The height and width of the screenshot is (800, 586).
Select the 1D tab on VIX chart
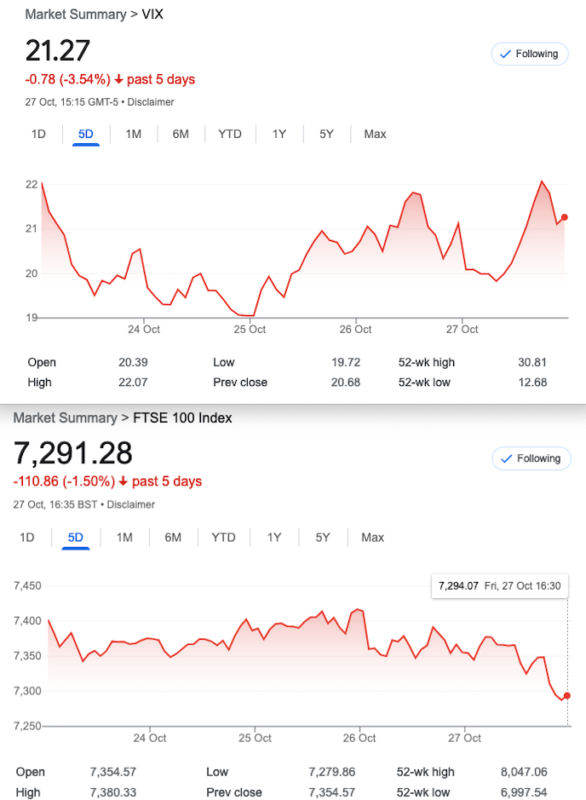click(x=38, y=134)
